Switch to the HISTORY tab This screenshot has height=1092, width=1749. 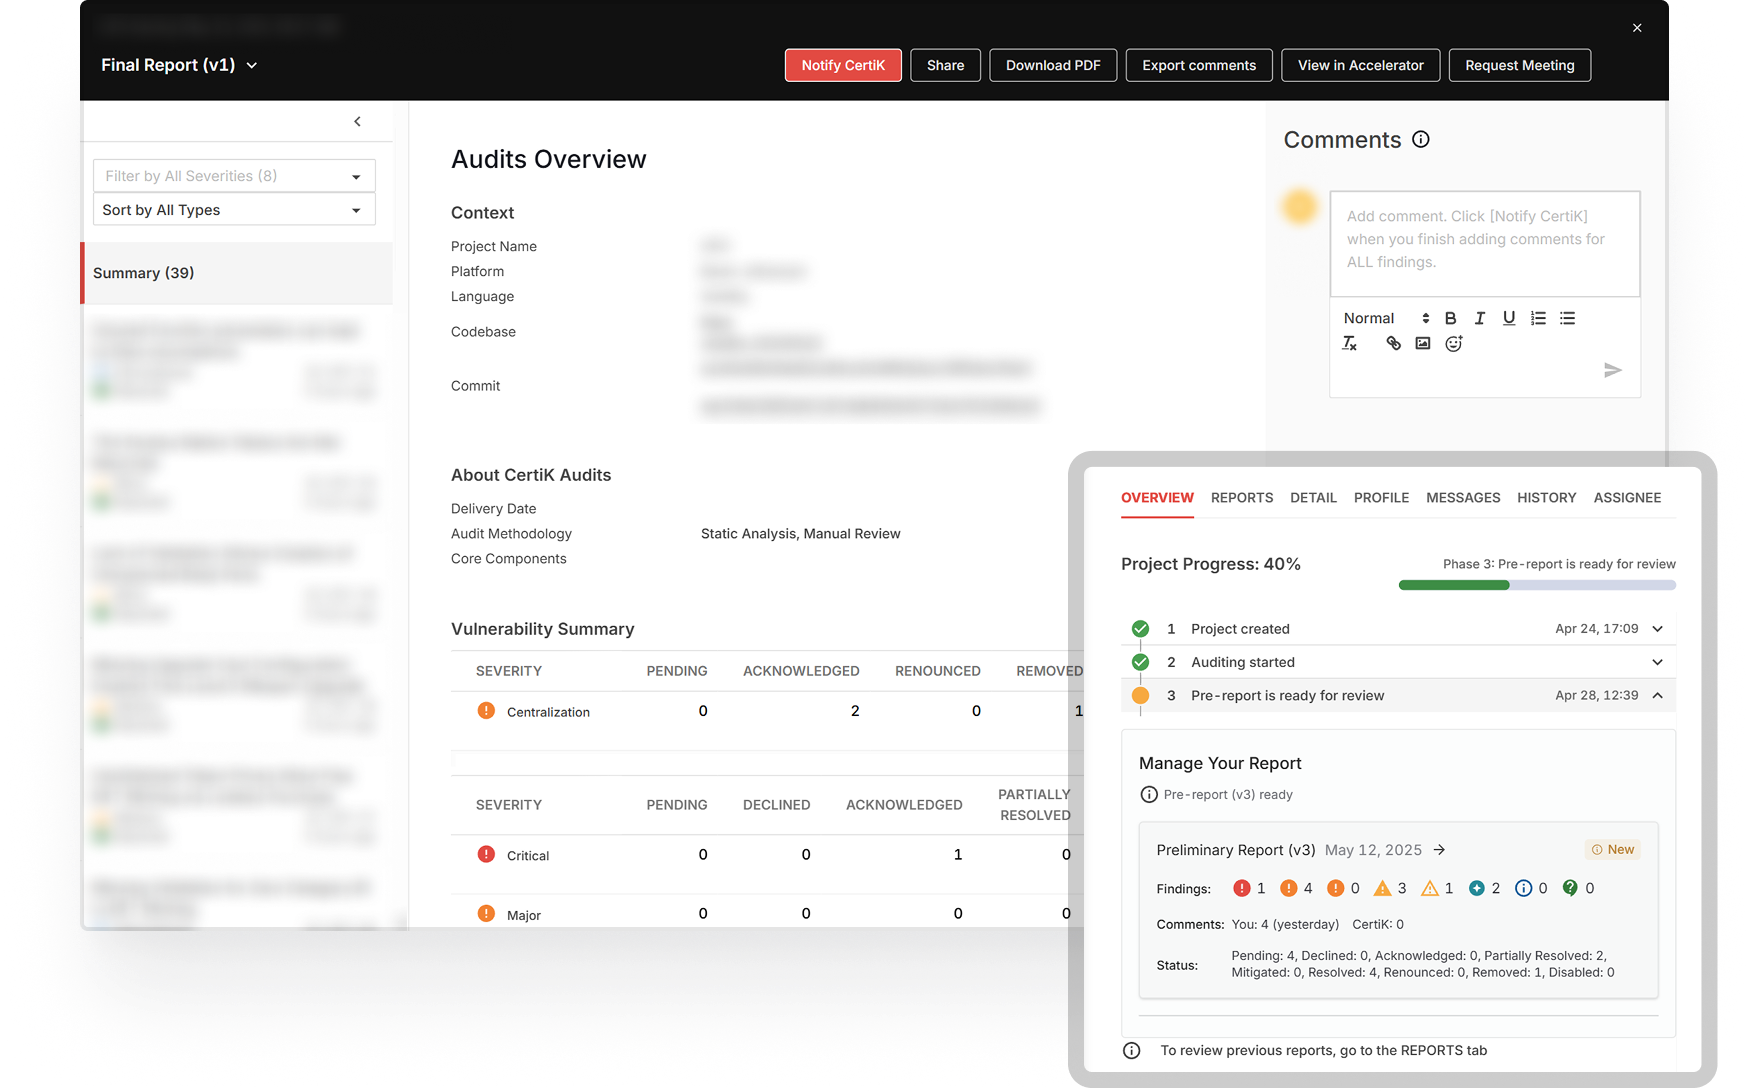tap(1546, 498)
